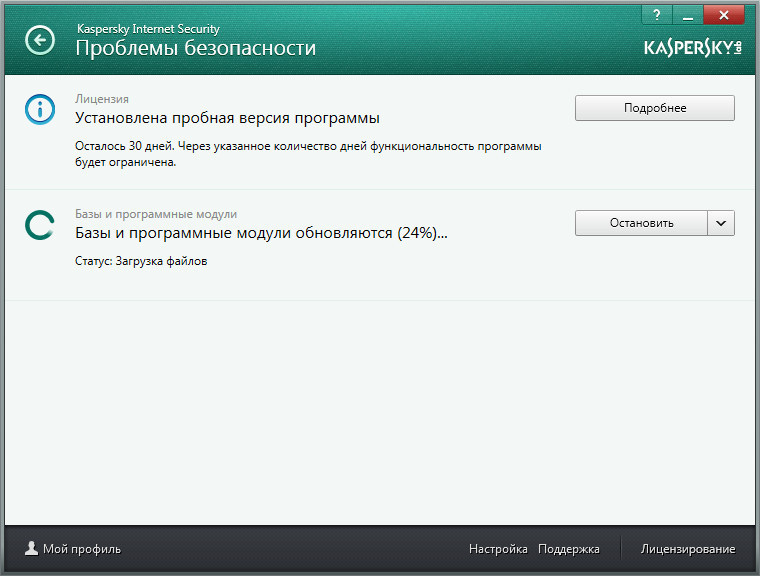Click the gray Базы и программные модули label

tap(156, 214)
